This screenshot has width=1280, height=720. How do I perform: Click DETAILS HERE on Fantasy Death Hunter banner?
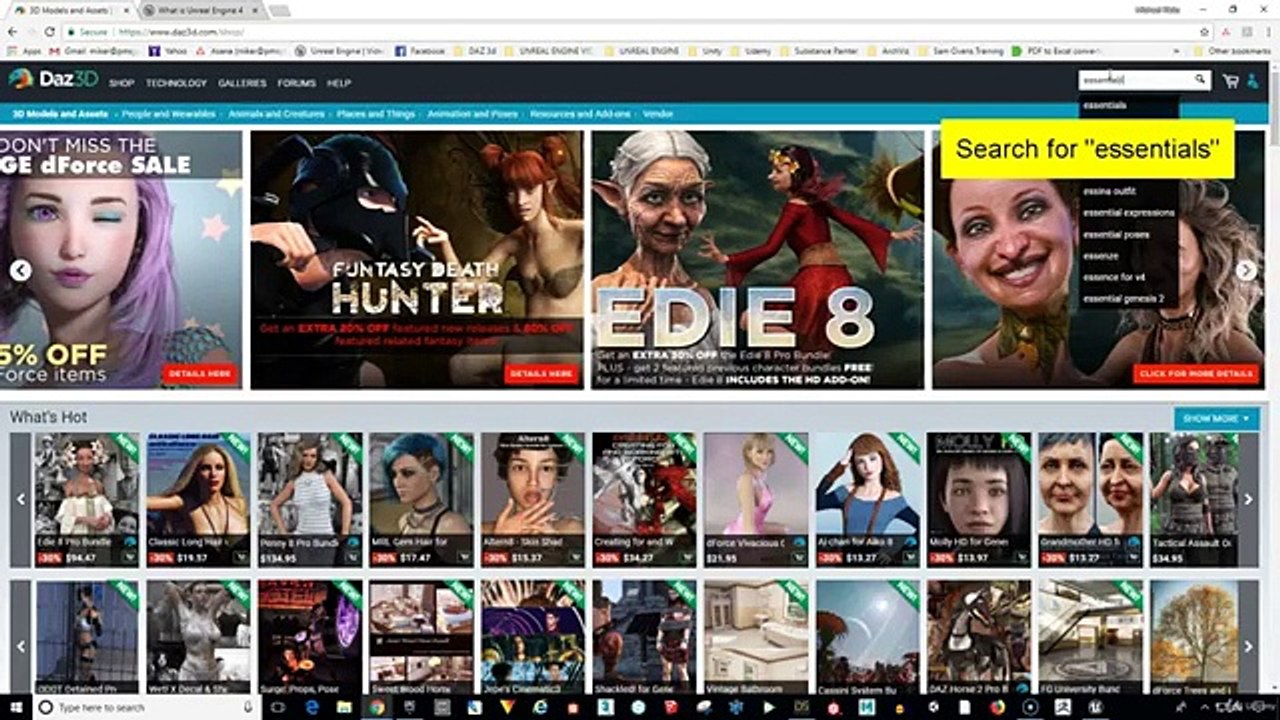(x=542, y=374)
